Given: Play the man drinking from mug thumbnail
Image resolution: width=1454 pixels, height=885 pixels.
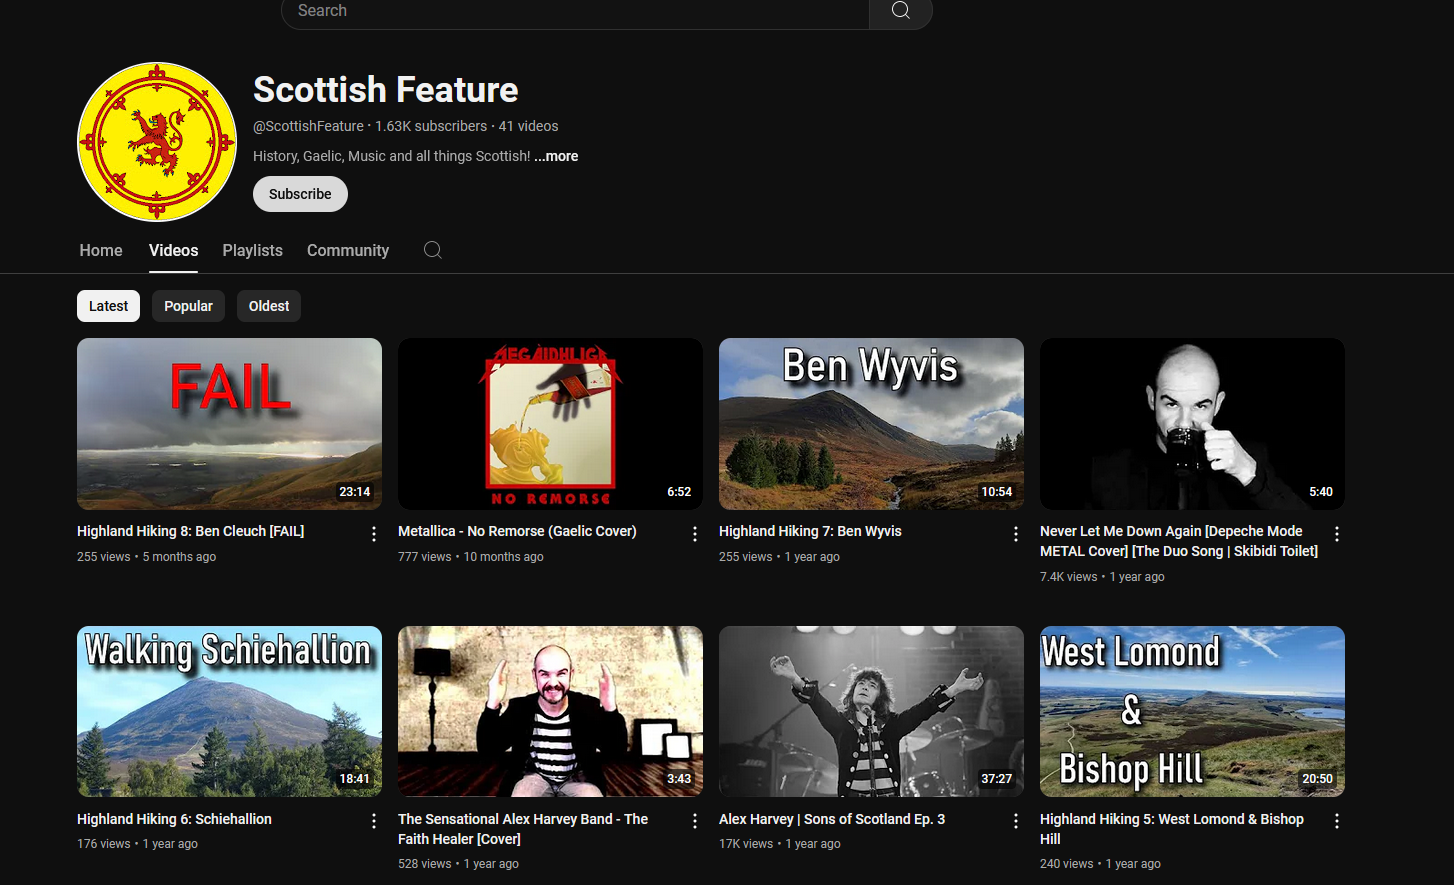Looking at the screenshot, I should pos(1192,424).
